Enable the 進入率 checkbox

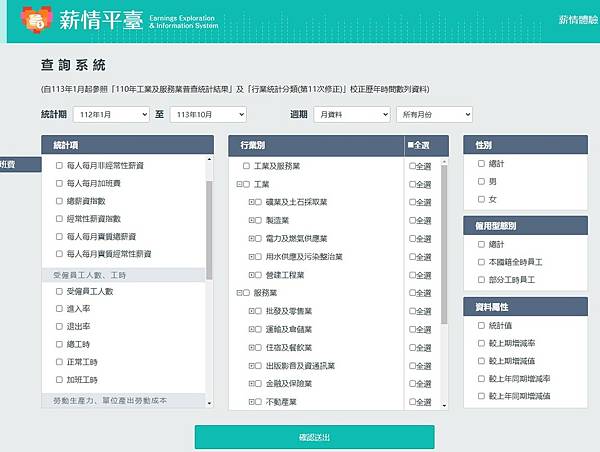click(x=59, y=308)
